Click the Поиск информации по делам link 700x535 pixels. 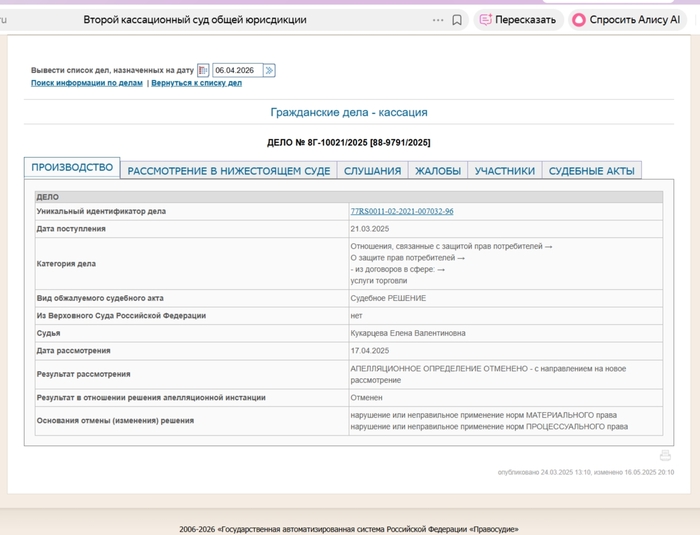tap(87, 83)
